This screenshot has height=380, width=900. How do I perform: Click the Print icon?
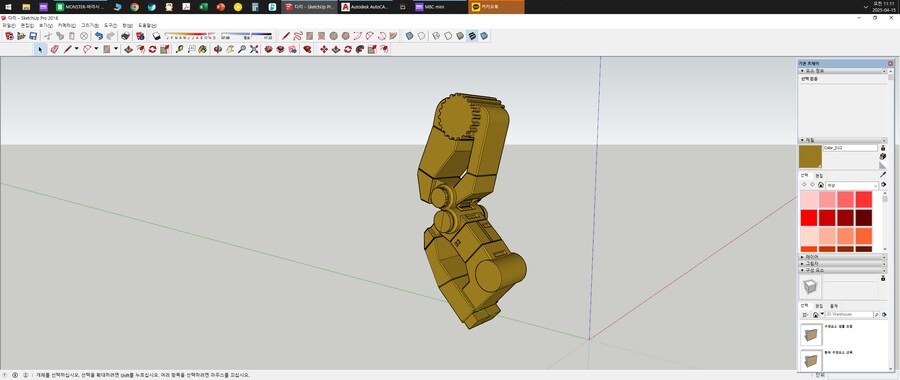point(126,36)
